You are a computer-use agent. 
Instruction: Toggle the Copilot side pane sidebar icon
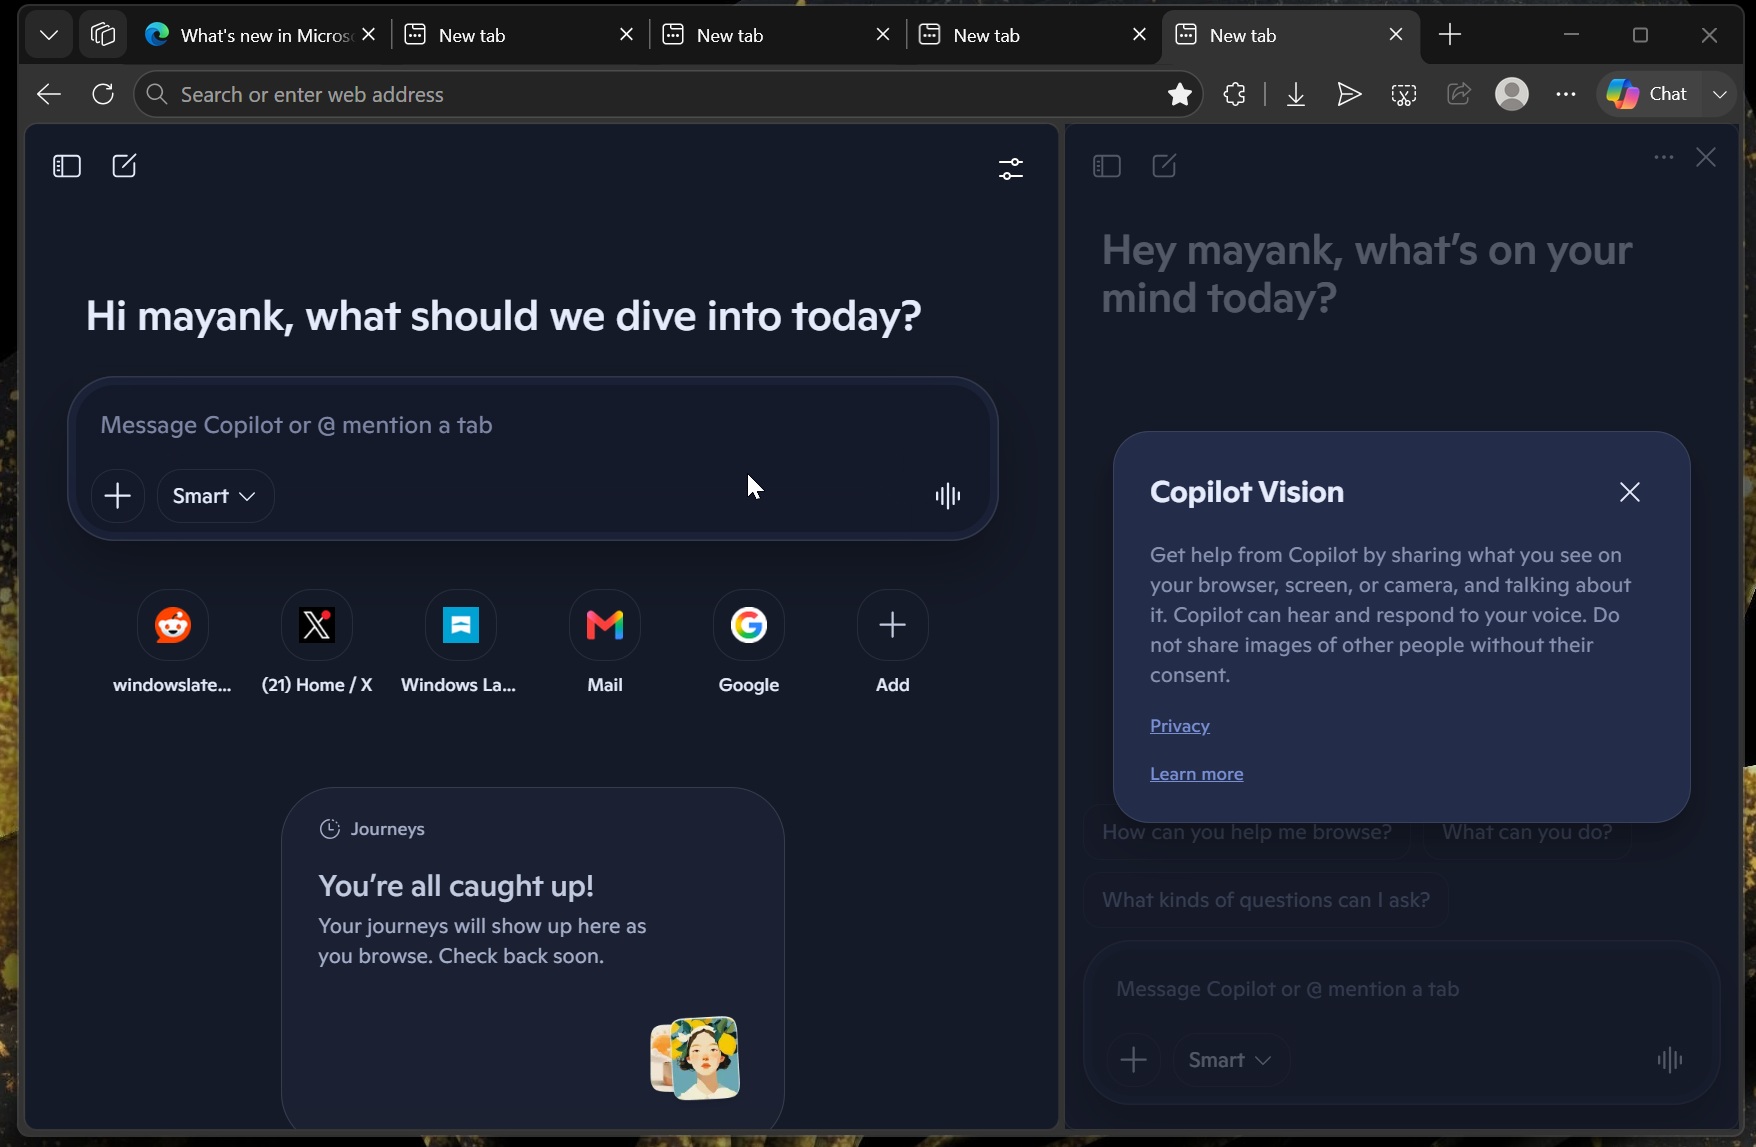(x=1107, y=166)
